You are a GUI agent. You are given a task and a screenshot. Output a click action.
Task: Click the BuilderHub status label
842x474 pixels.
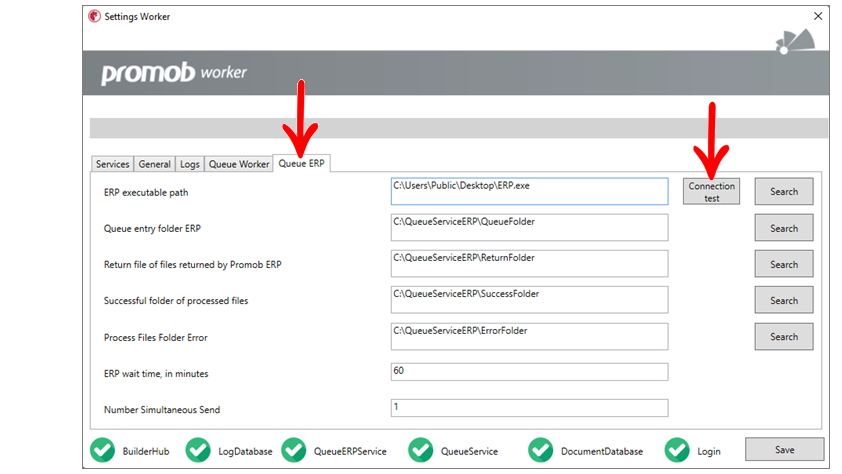coord(146,451)
